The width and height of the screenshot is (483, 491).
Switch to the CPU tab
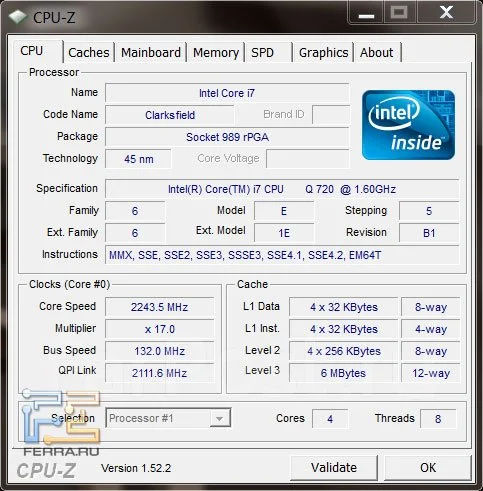coord(37,51)
